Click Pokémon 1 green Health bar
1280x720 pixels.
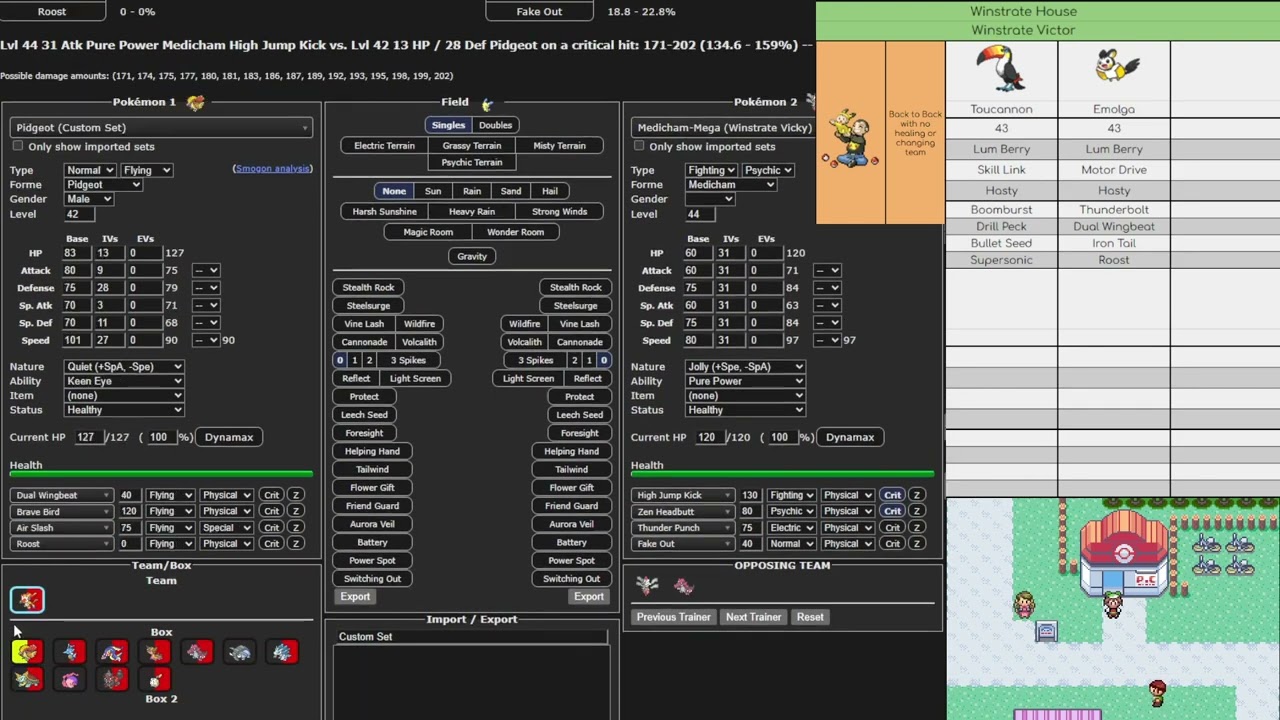tap(161, 474)
